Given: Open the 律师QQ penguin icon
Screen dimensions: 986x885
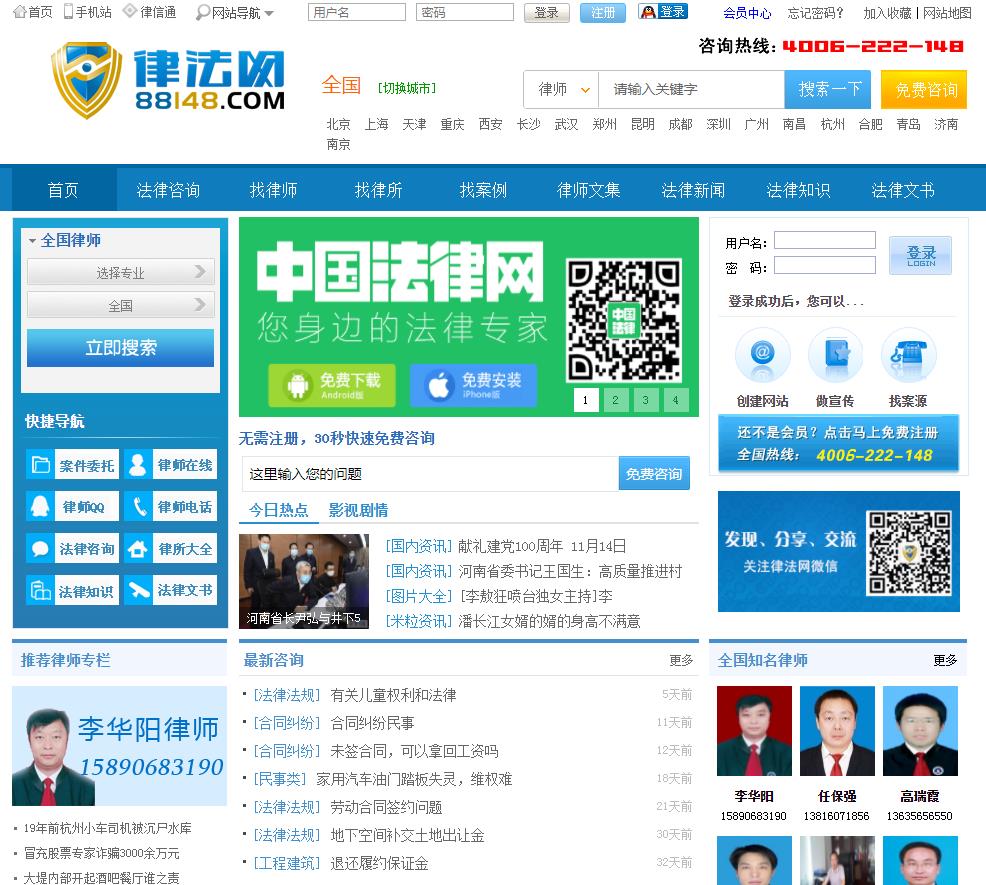Looking at the screenshot, I should [41, 506].
